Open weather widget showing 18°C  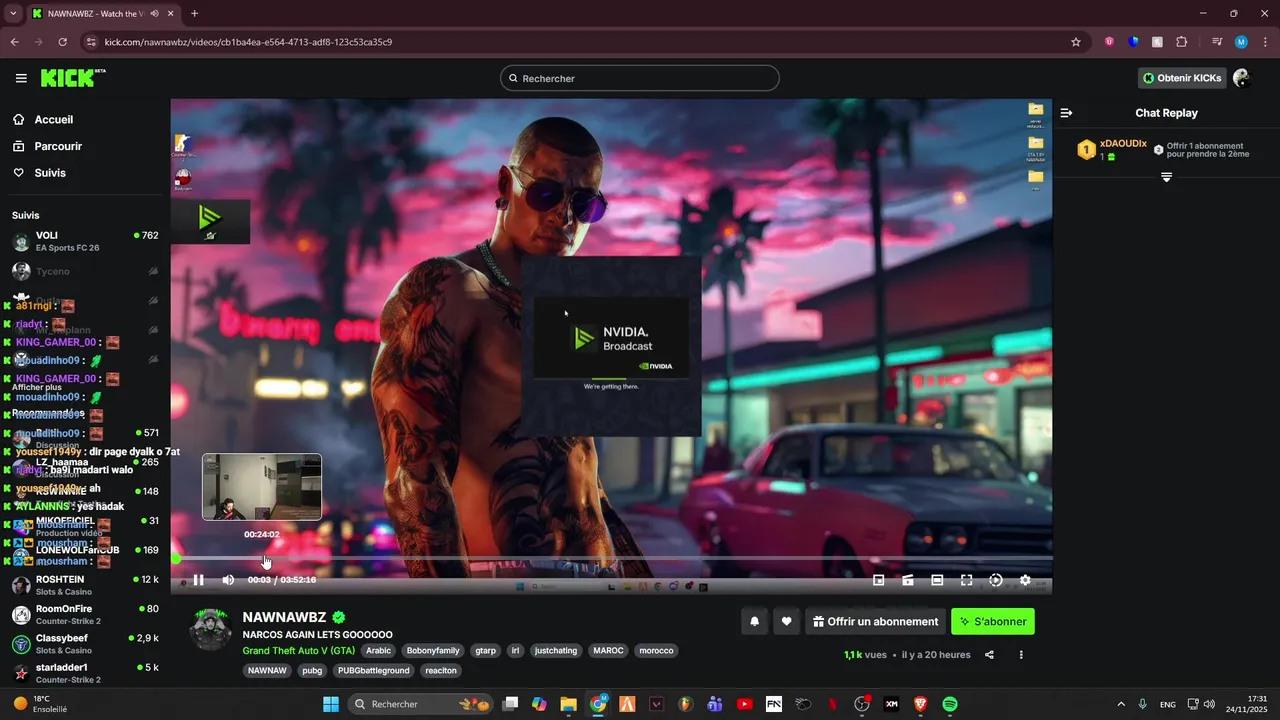click(40, 704)
